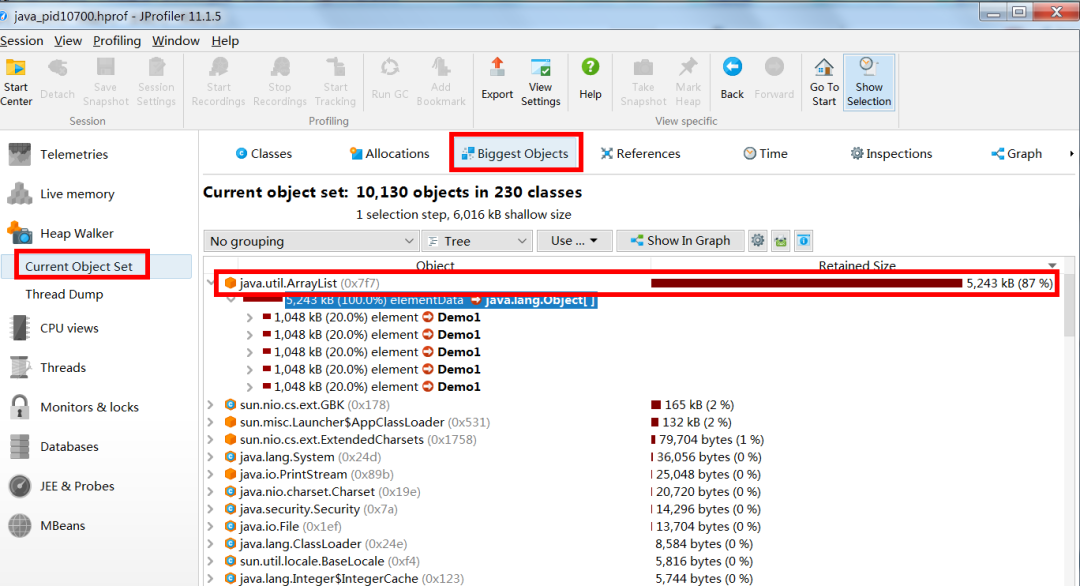Expand the java.io.PrintStream node
1080x586 pixels.
pos(211,474)
